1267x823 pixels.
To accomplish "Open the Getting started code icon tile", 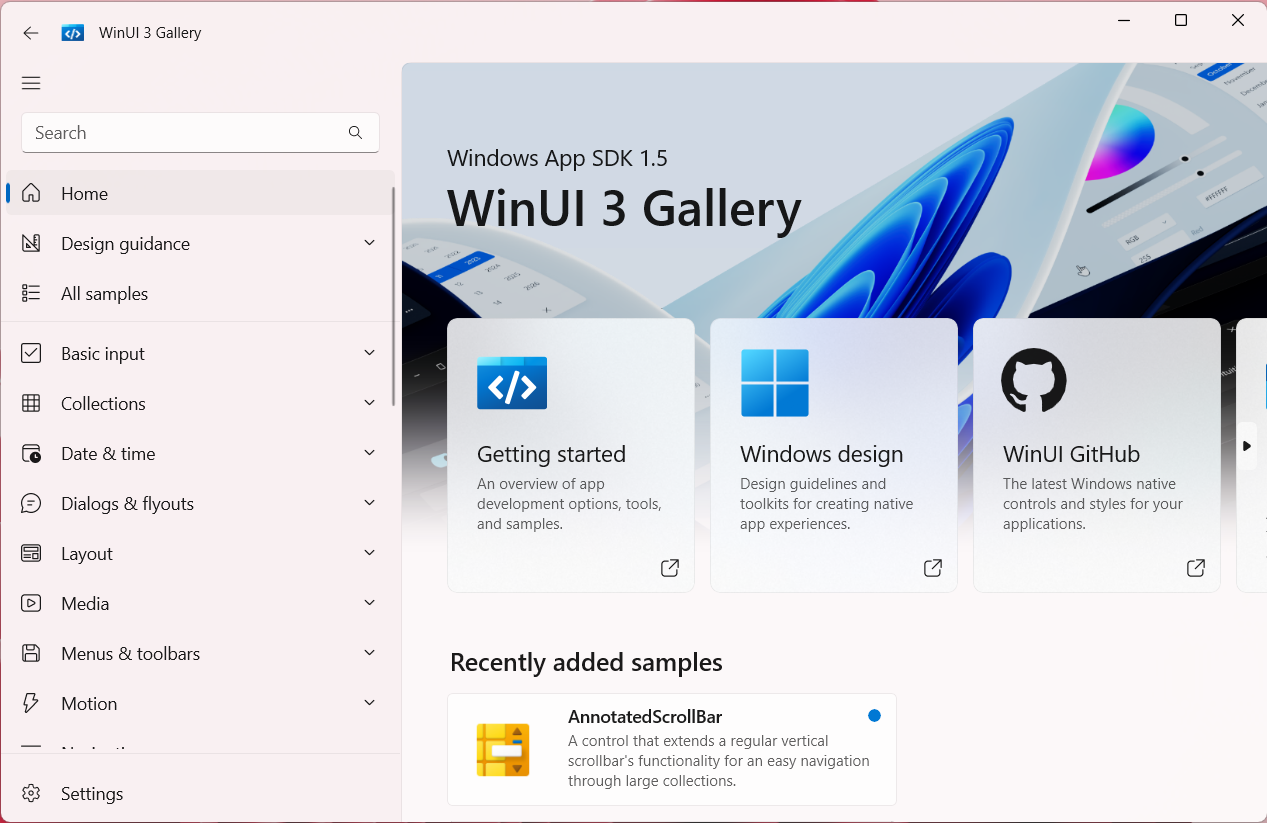I will (x=511, y=383).
